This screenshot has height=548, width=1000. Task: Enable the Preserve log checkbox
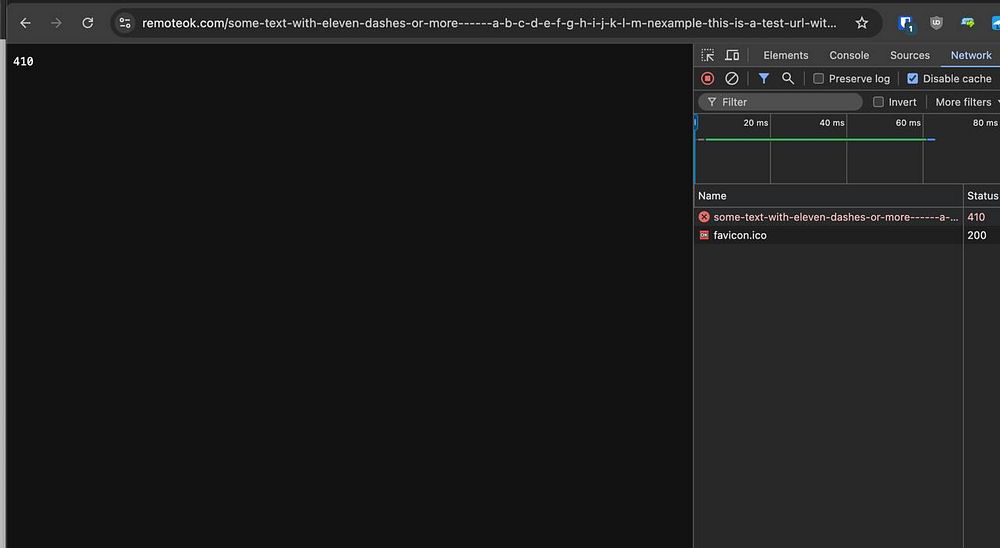pyautogui.click(x=818, y=78)
